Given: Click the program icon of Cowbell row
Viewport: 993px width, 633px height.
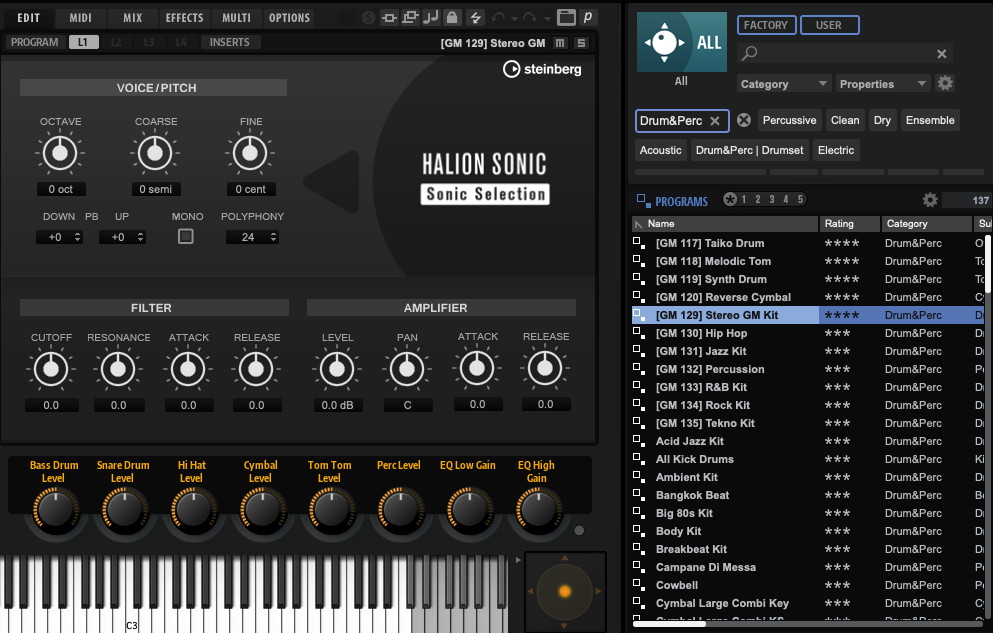Looking at the screenshot, I should pyautogui.click(x=639, y=585).
